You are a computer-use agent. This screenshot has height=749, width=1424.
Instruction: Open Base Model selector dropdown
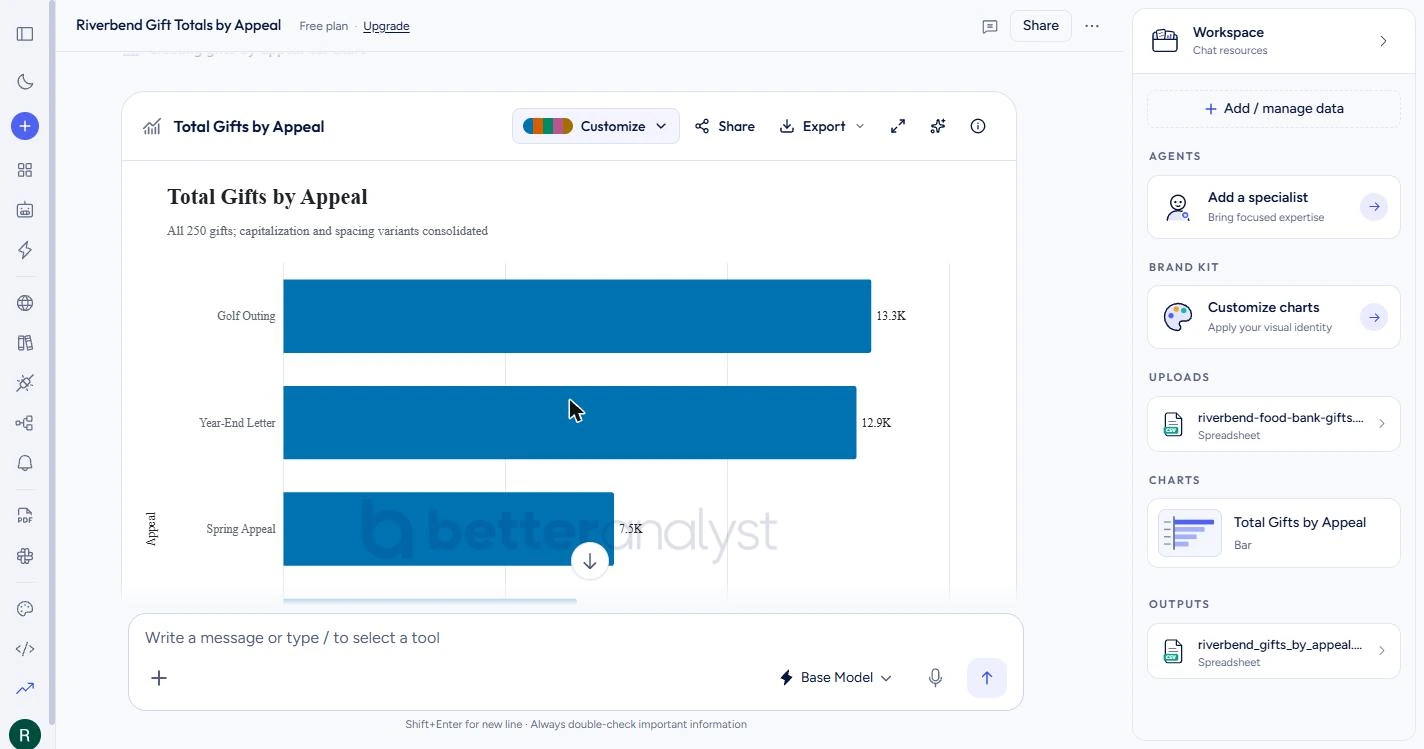coord(835,678)
